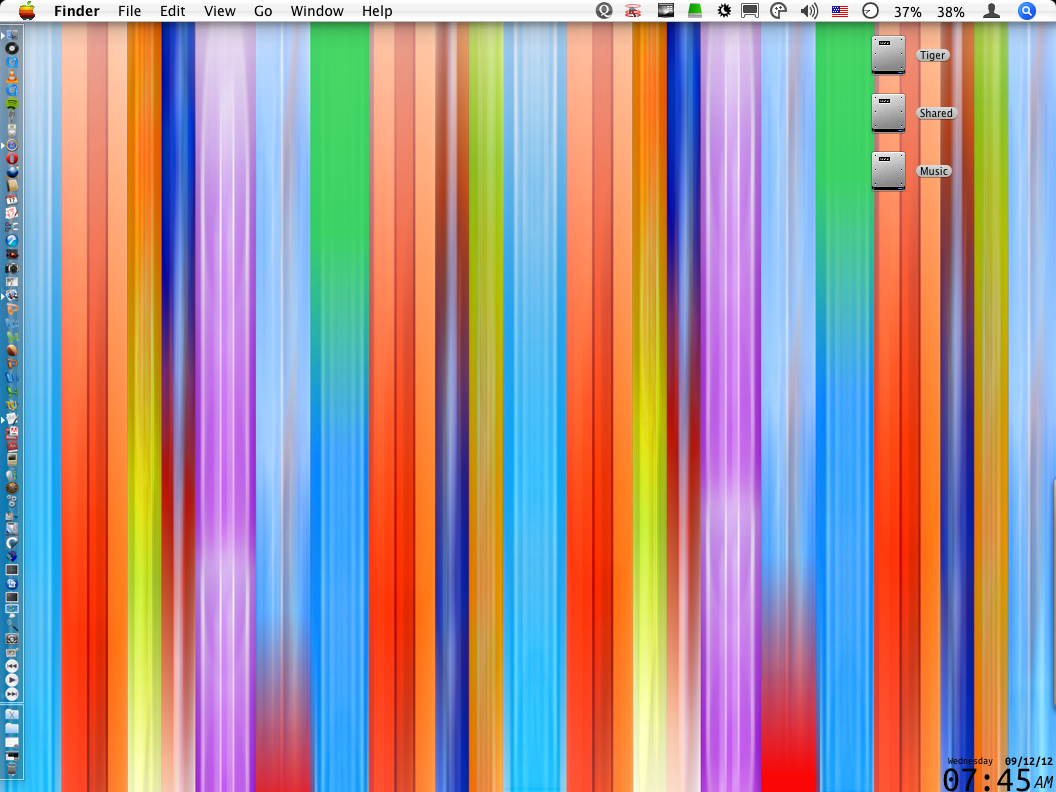The image size is (1056, 792).
Task: Open the Go menu
Action: [x=263, y=11]
